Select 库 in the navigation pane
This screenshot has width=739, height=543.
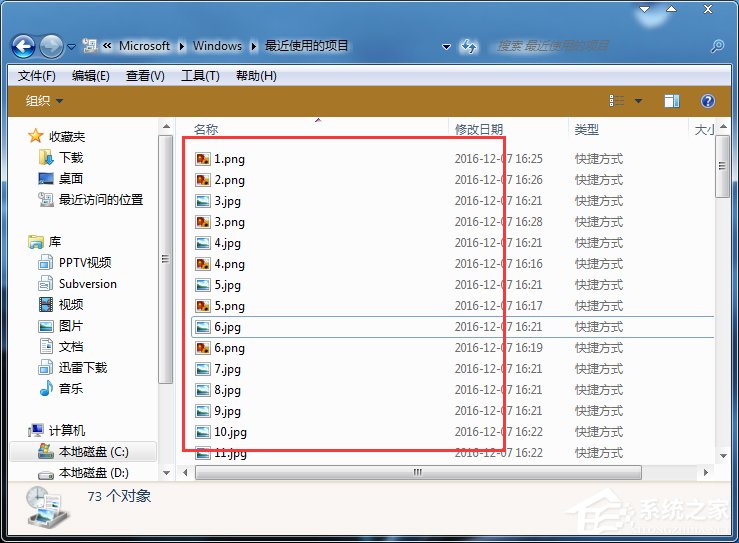[45, 242]
